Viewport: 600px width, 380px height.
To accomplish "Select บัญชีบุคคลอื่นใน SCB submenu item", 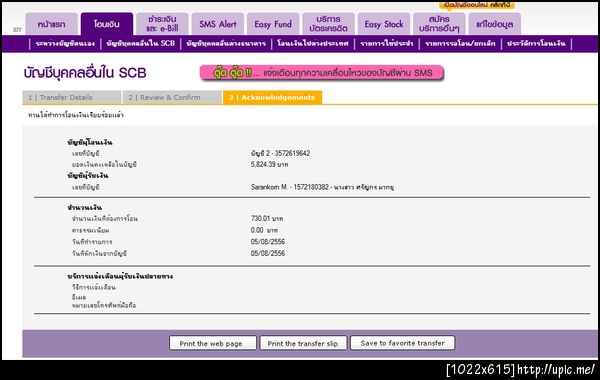I will tap(141, 44).
